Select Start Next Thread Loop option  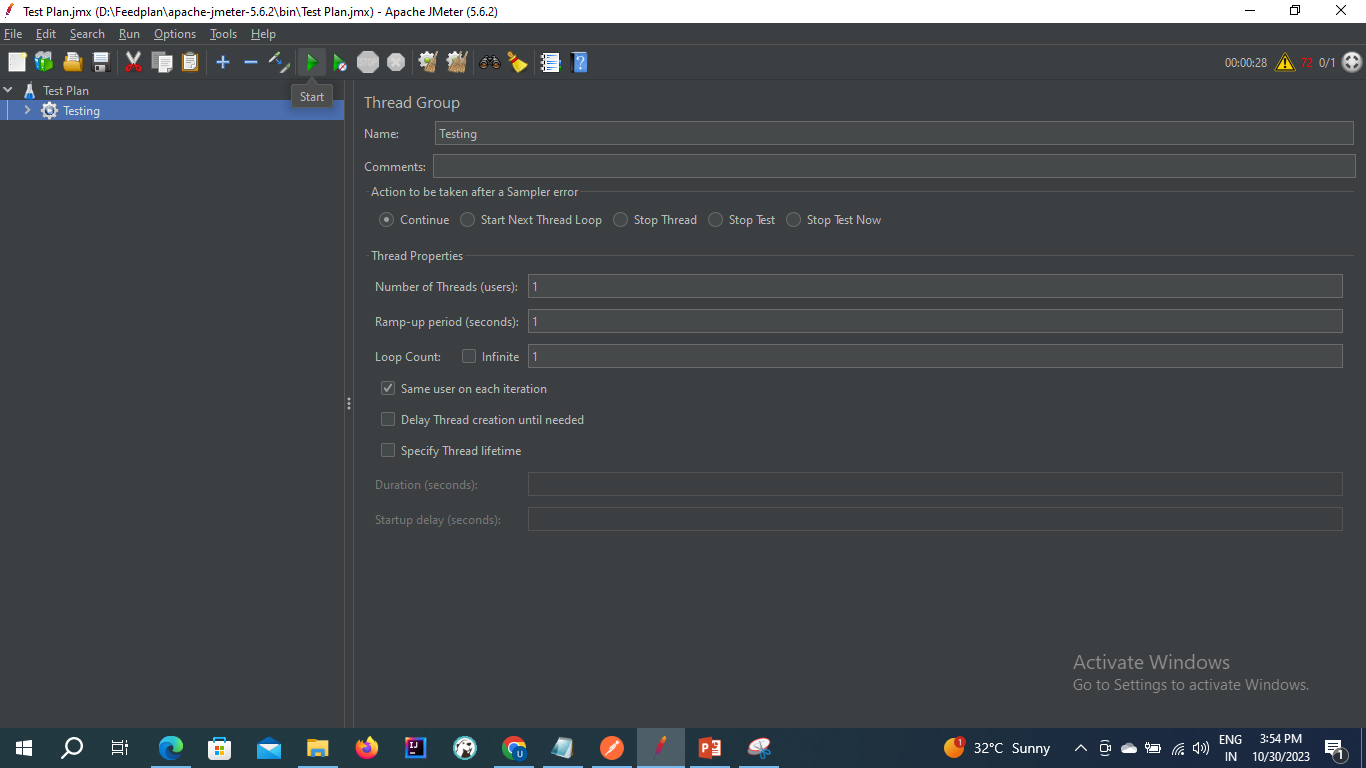pos(467,220)
